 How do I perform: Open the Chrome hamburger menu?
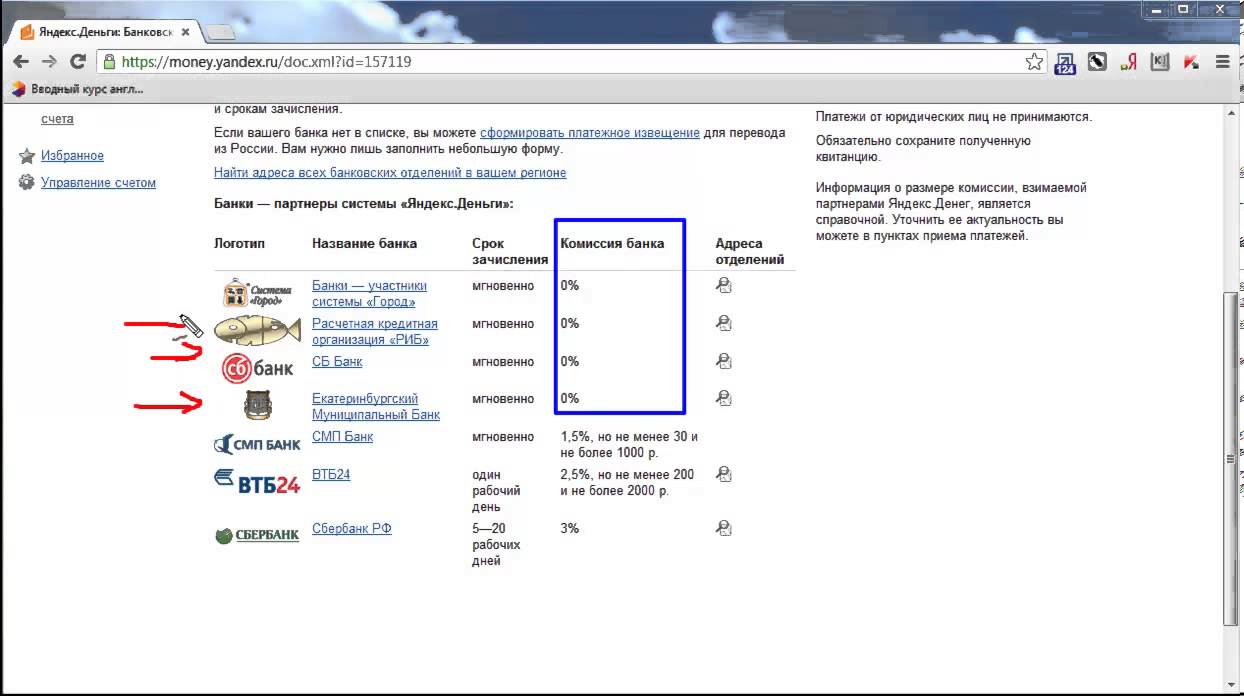(1222, 62)
